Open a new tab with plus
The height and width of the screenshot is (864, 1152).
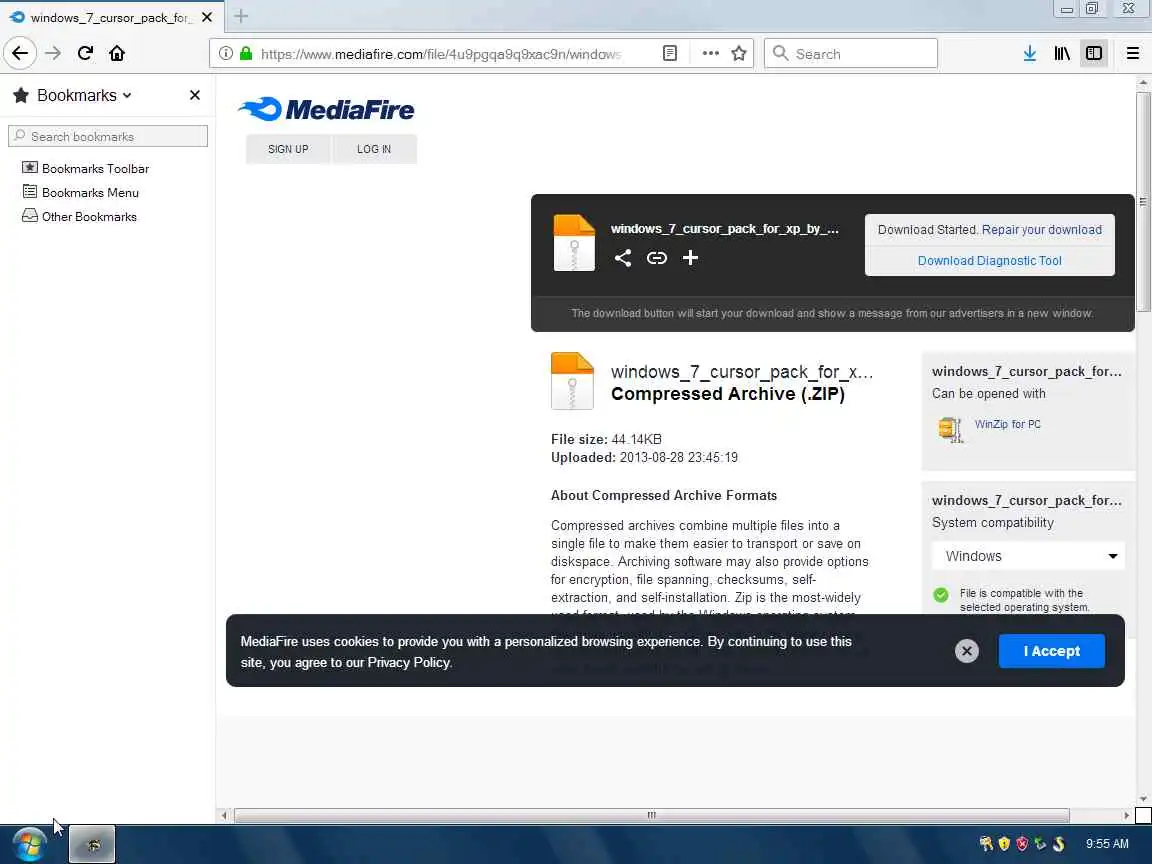click(241, 16)
